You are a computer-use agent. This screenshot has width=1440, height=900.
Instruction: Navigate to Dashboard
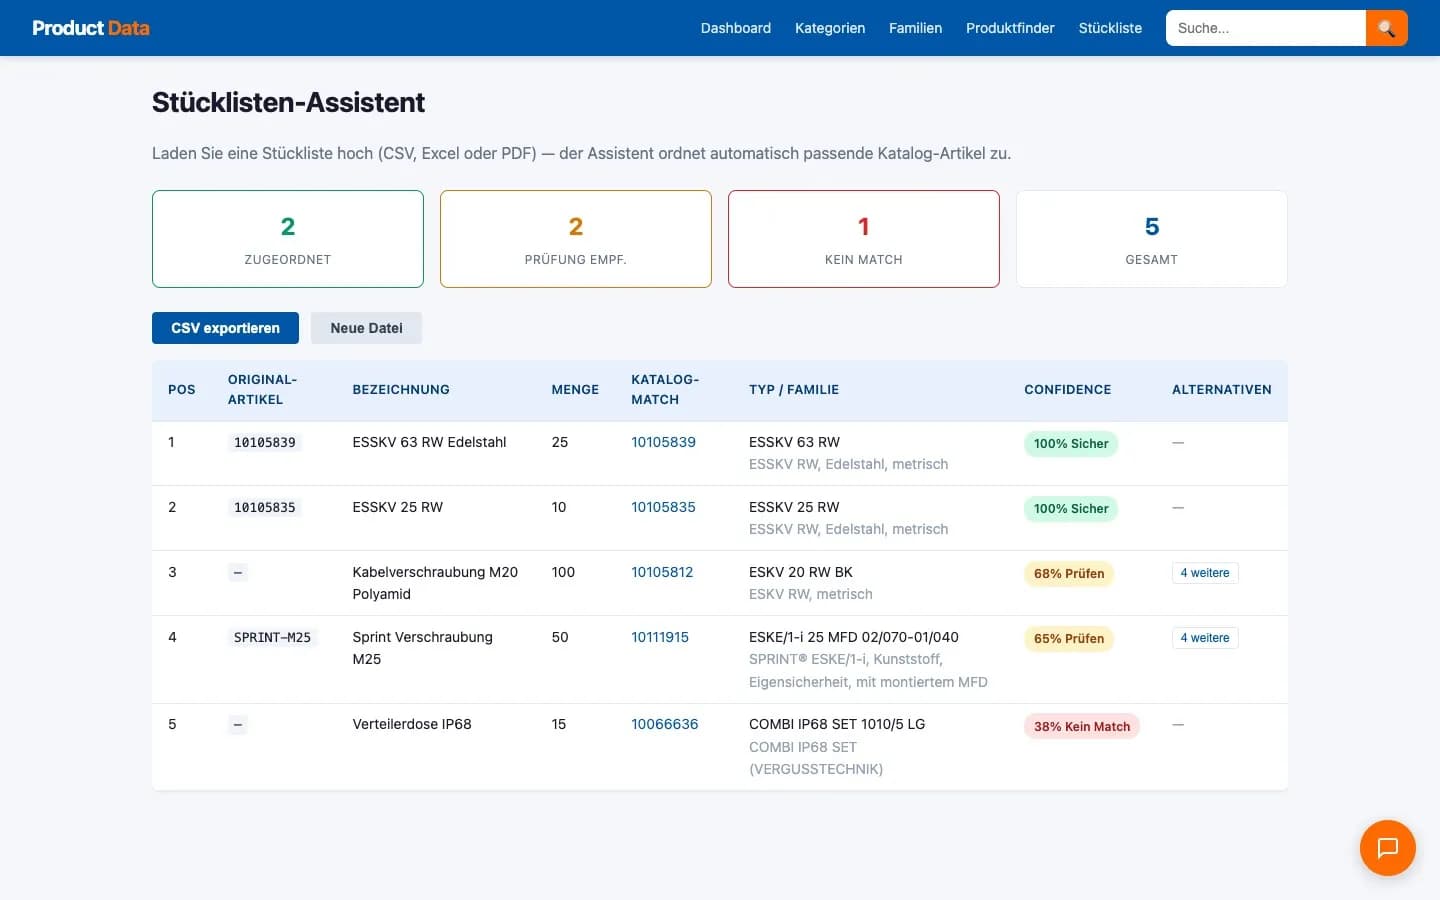[736, 28]
